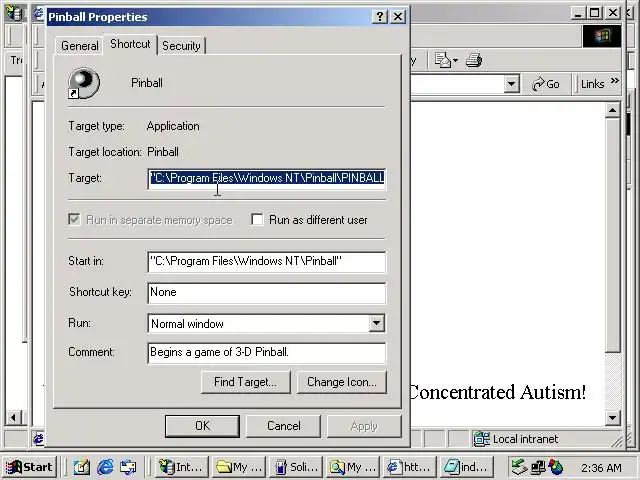This screenshot has height=480, width=640.
Task: Switch to the Int... taskbar button
Action: point(182,467)
